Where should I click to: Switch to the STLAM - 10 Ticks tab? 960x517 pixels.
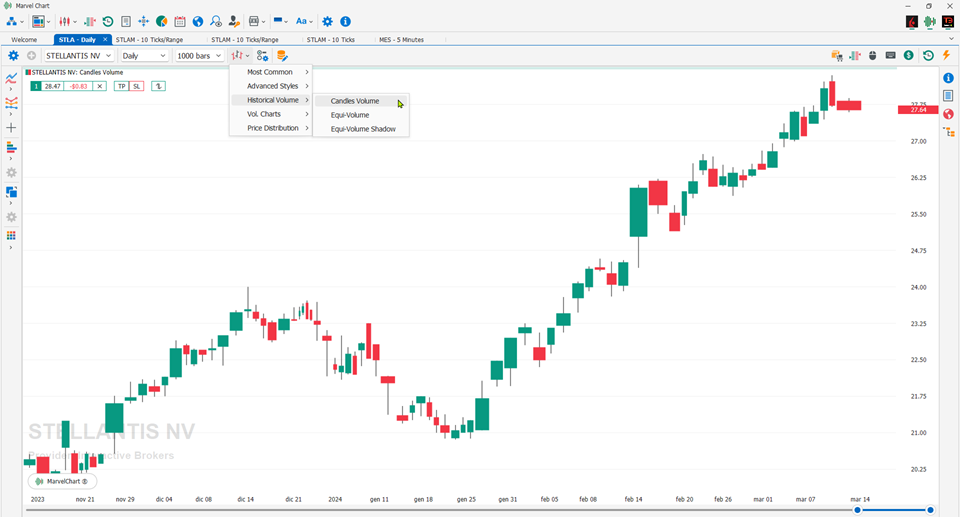(x=331, y=39)
